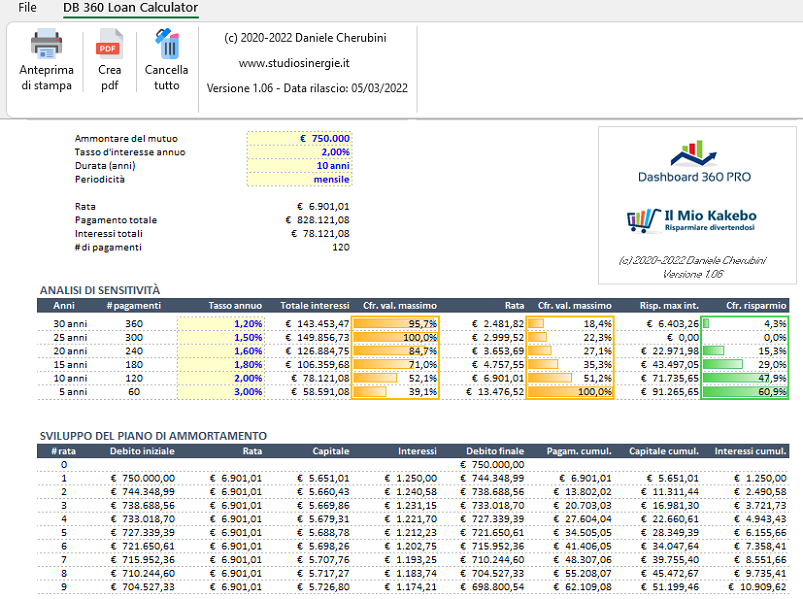
Task: Click the Il Mio Kakebo logo
Action: pos(692,220)
